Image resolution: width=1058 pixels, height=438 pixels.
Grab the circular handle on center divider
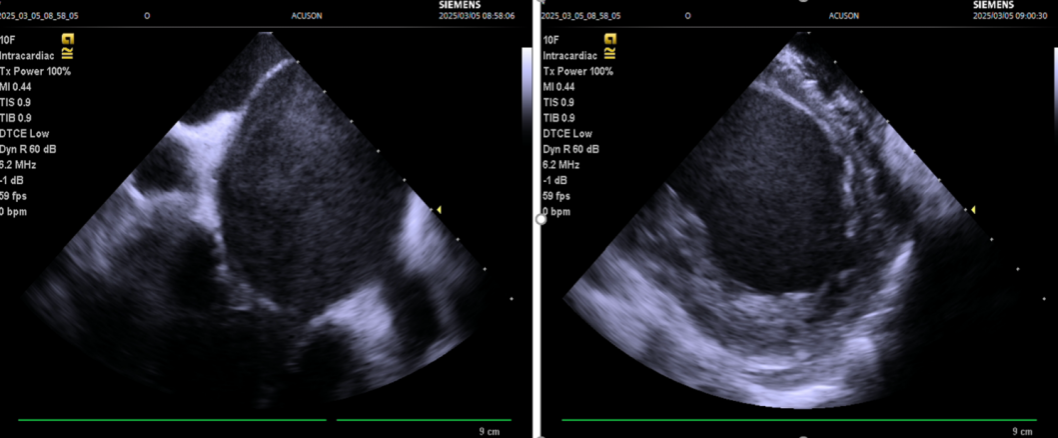point(541,218)
